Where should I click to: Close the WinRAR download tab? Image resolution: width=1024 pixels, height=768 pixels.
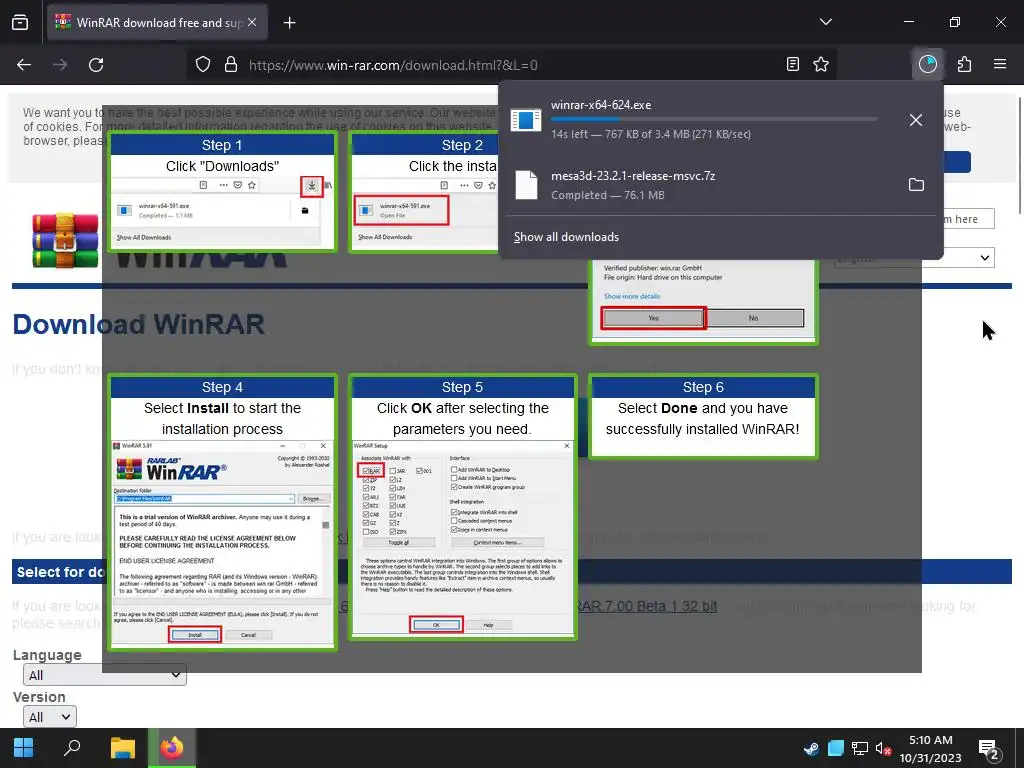[252, 22]
